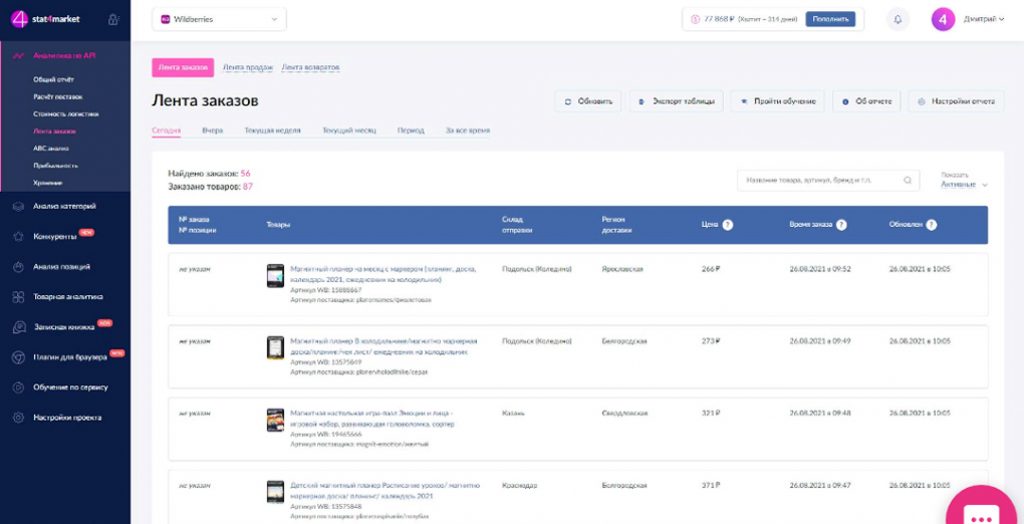Click help icon next to Цена column

pyautogui.click(x=728, y=225)
